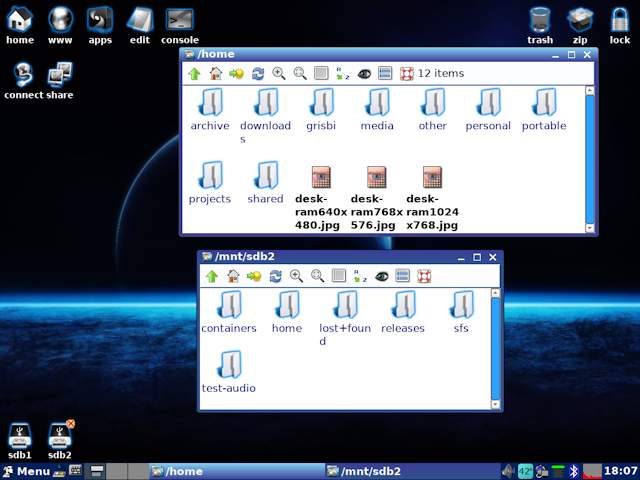Click the Bluetooth tray icon
This screenshot has width=640, height=480.
point(574,471)
